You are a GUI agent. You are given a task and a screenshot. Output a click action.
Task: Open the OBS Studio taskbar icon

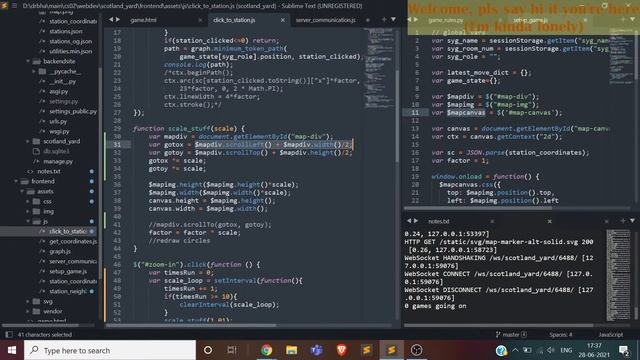[x=416, y=350]
